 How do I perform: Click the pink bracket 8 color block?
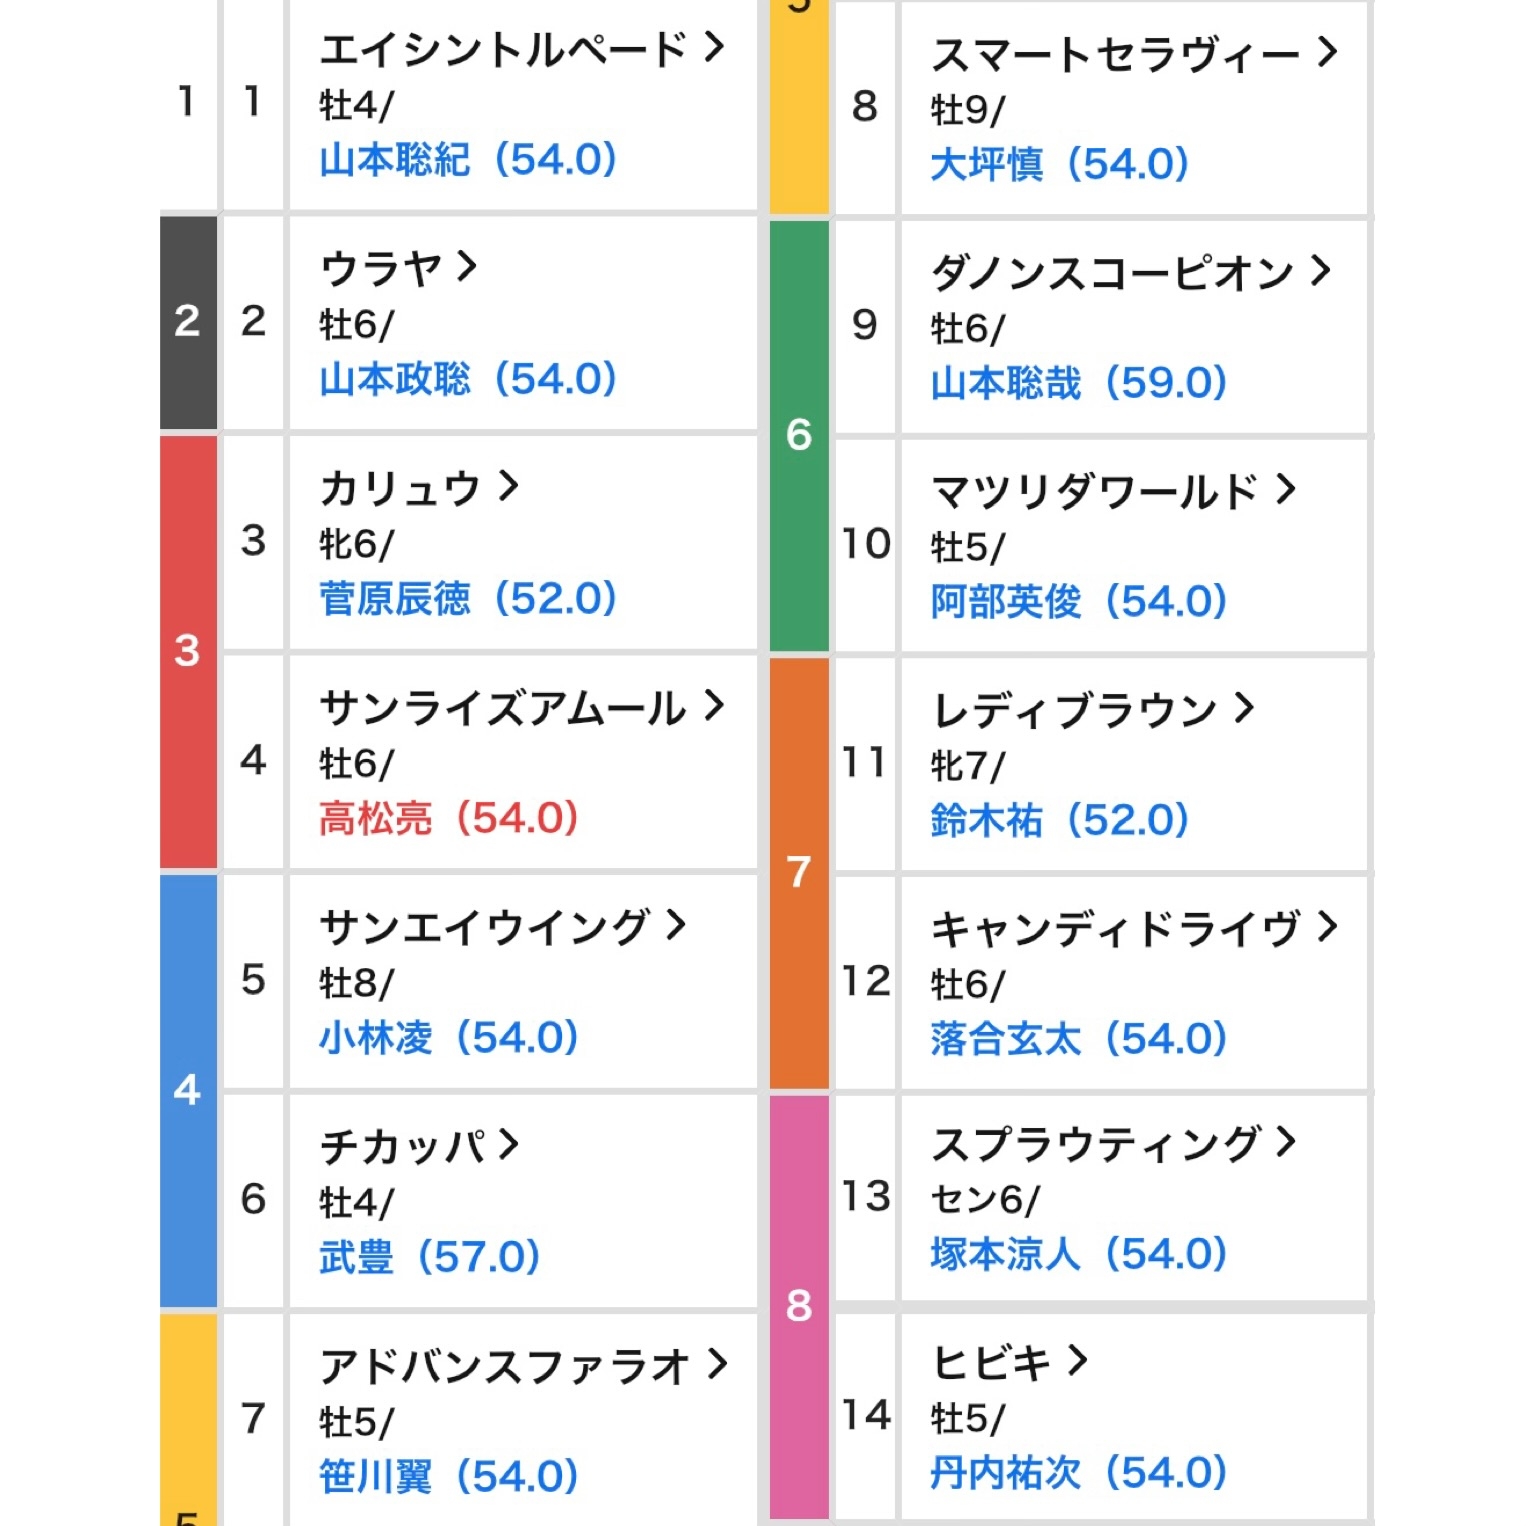coord(799,1307)
